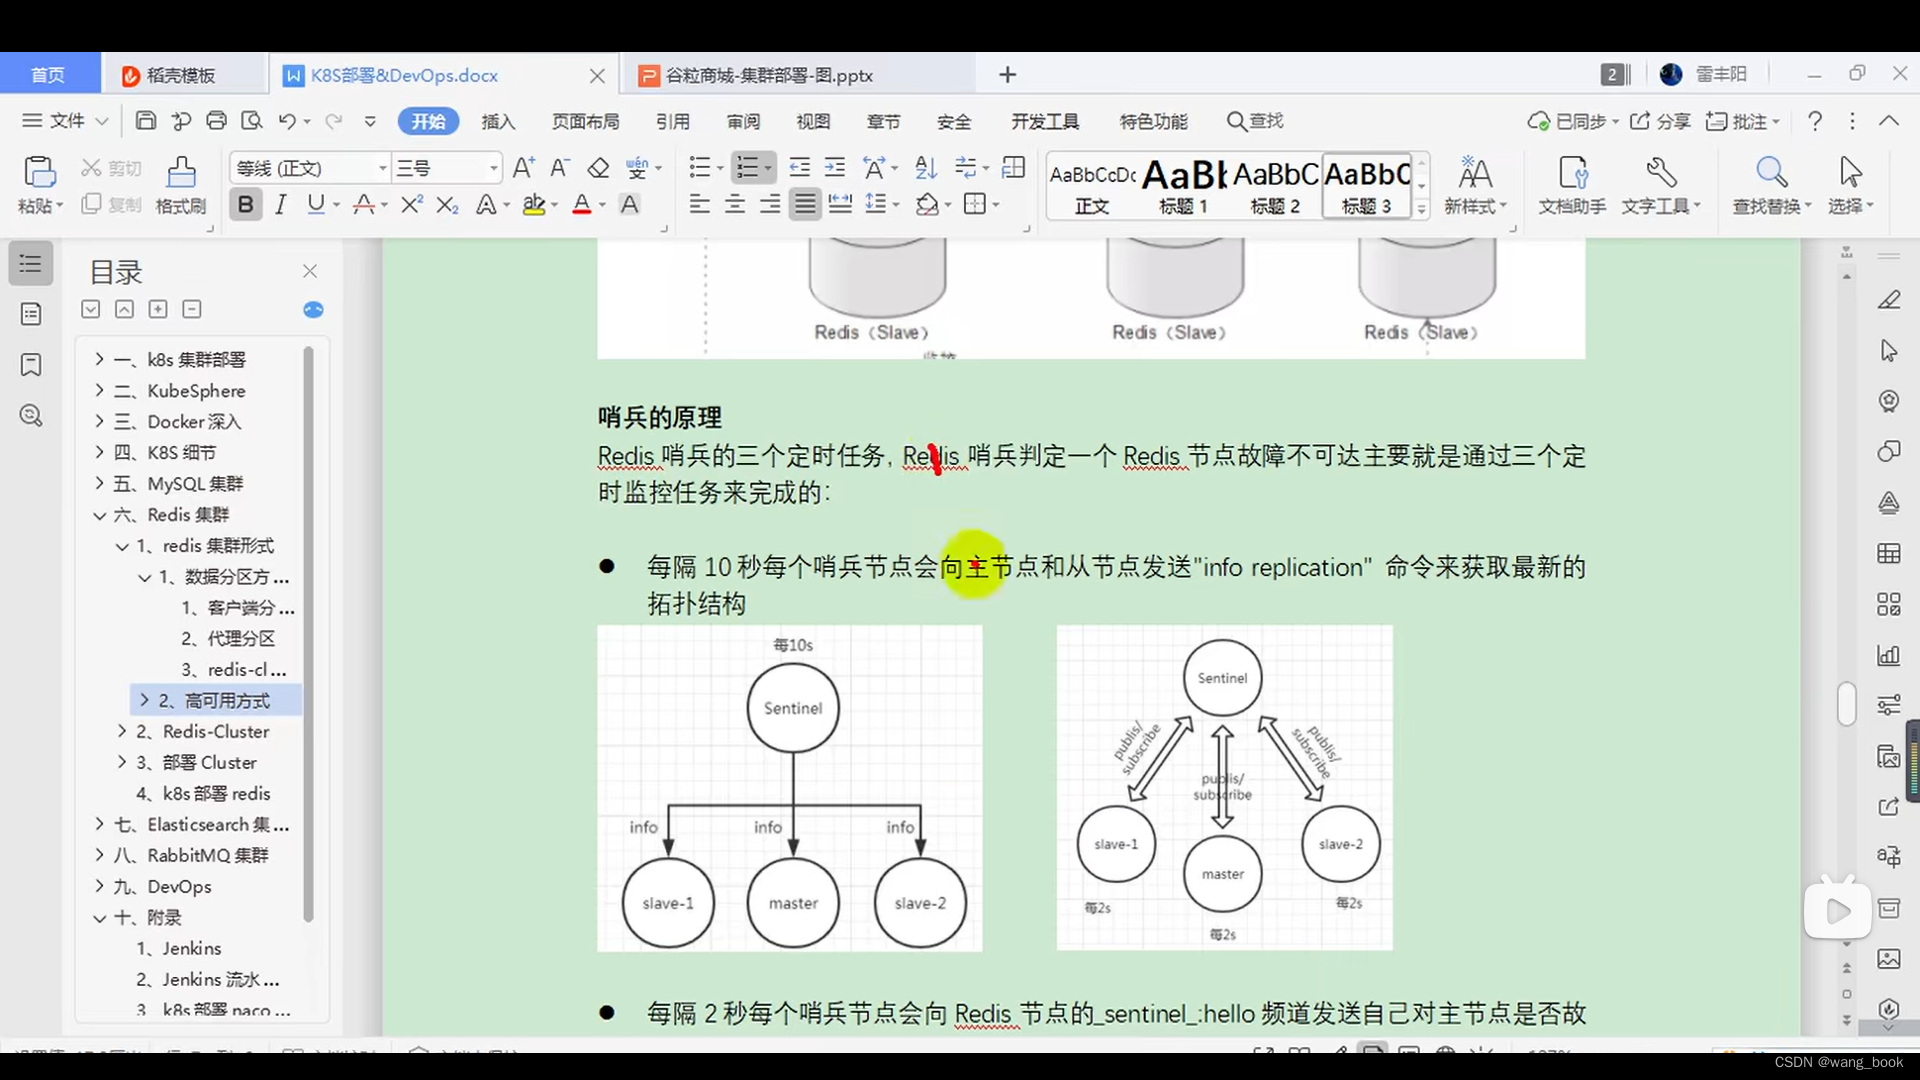Viewport: 1920px width, 1080px height.
Task: Increase font size with the A+ icon
Action: pyautogui.click(x=523, y=167)
